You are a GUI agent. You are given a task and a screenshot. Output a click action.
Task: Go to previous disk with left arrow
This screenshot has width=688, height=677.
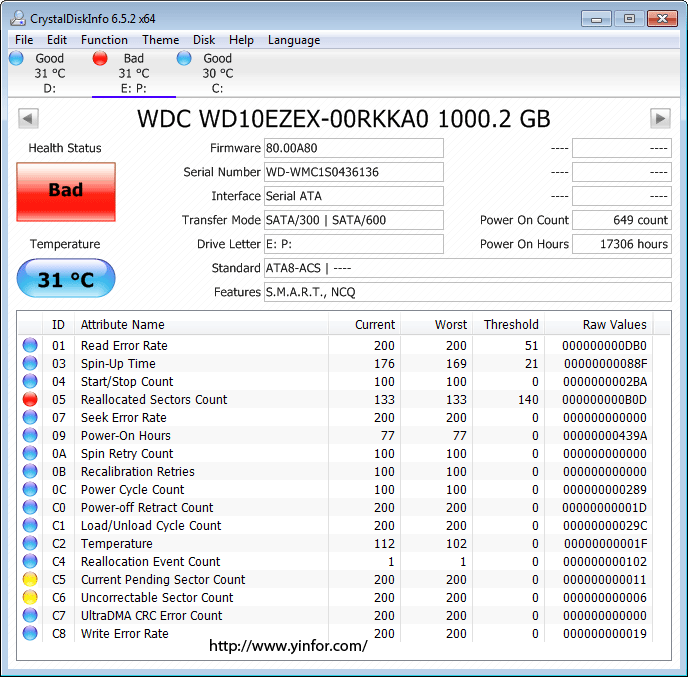(29, 118)
